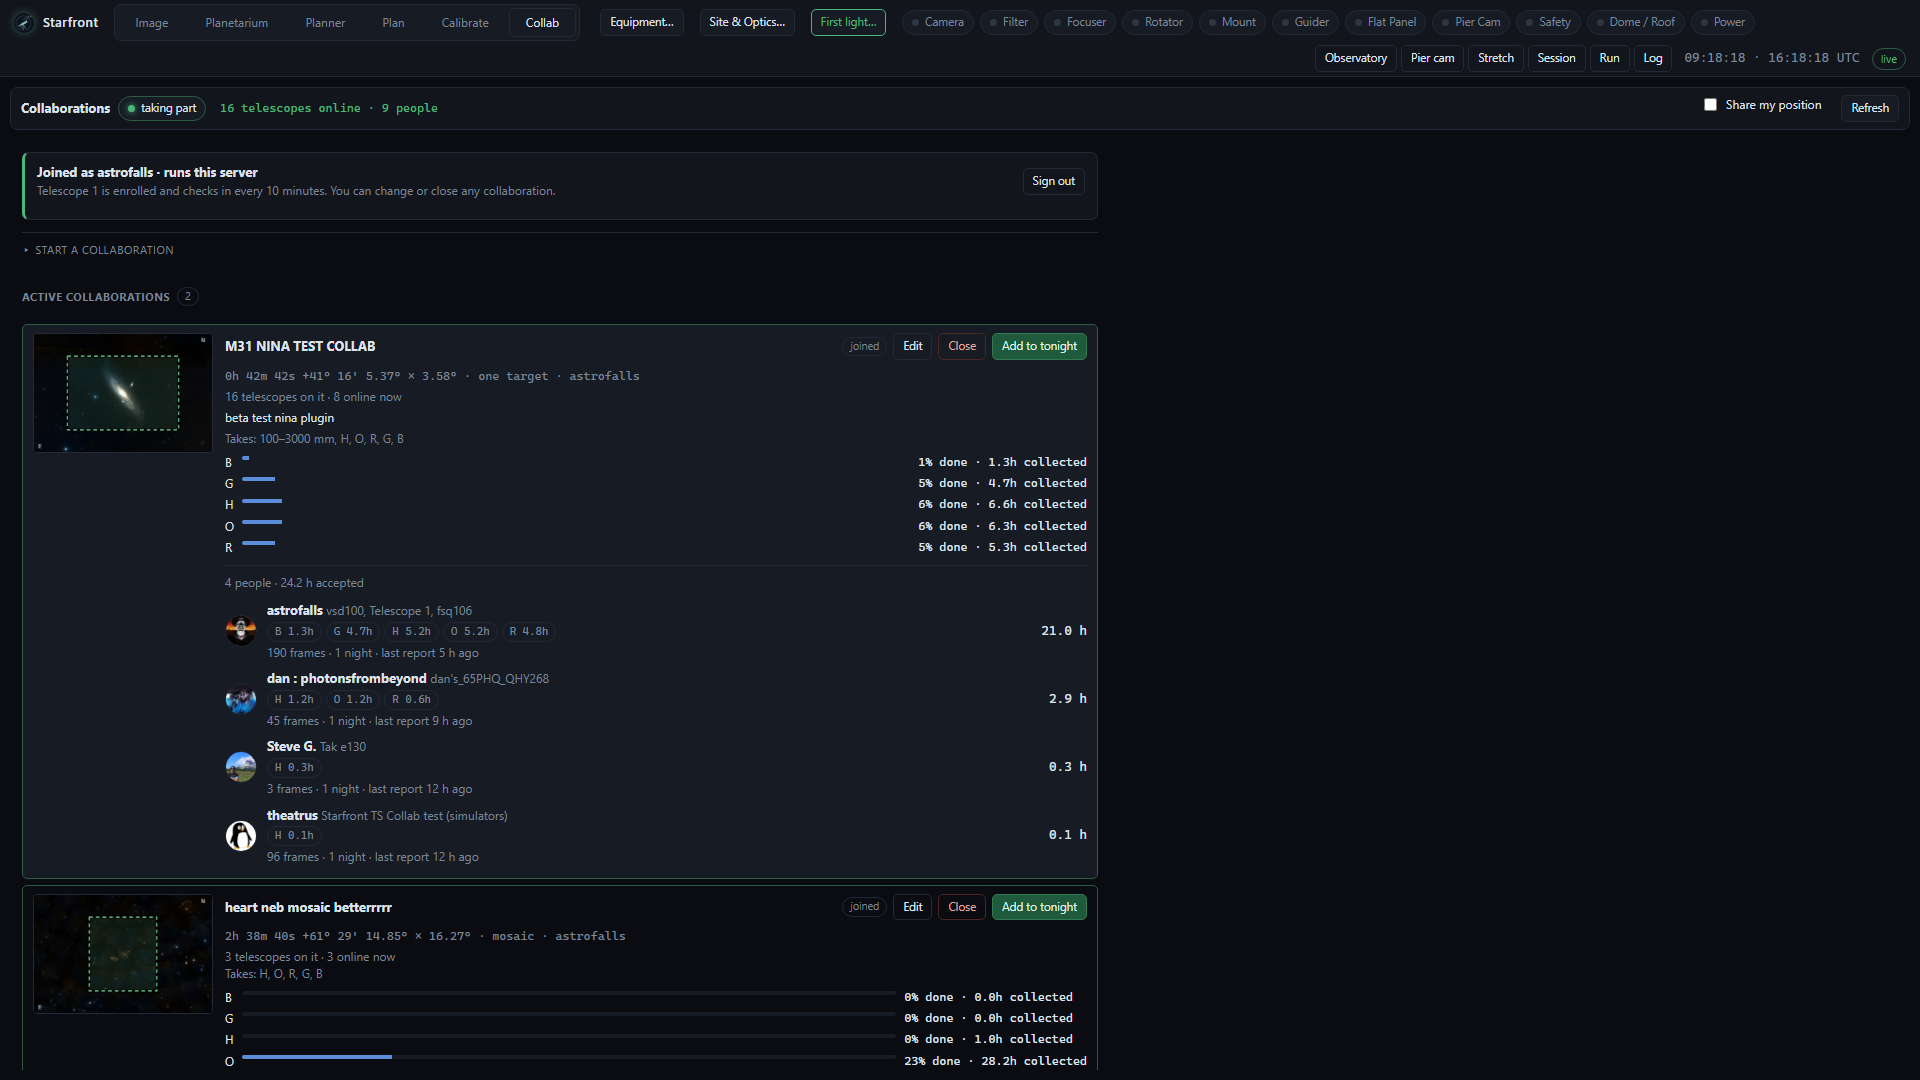Open the Pier cam view

[1432, 58]
